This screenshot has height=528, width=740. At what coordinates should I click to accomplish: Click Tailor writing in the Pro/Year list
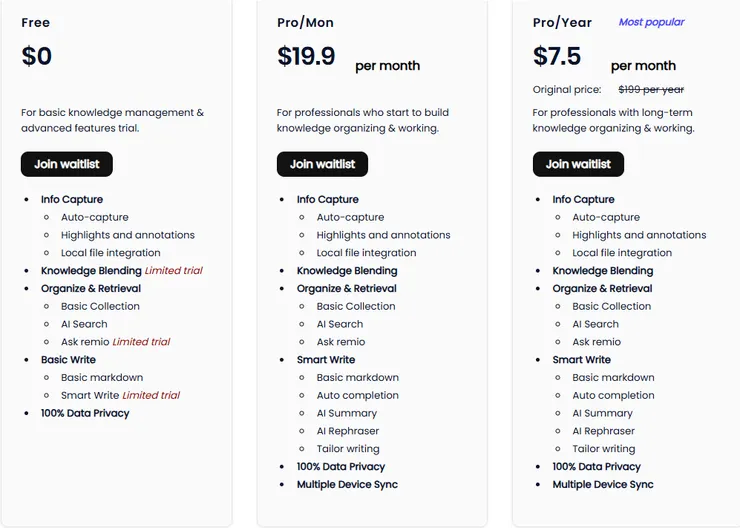tap(603, 449)
